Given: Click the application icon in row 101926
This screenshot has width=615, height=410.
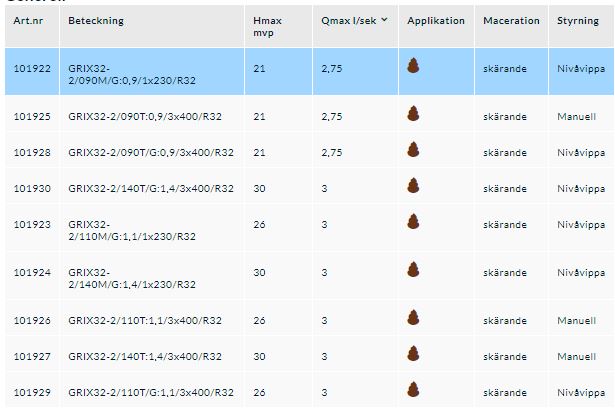Looking at the screenshot, I should (x=413, y=318).
